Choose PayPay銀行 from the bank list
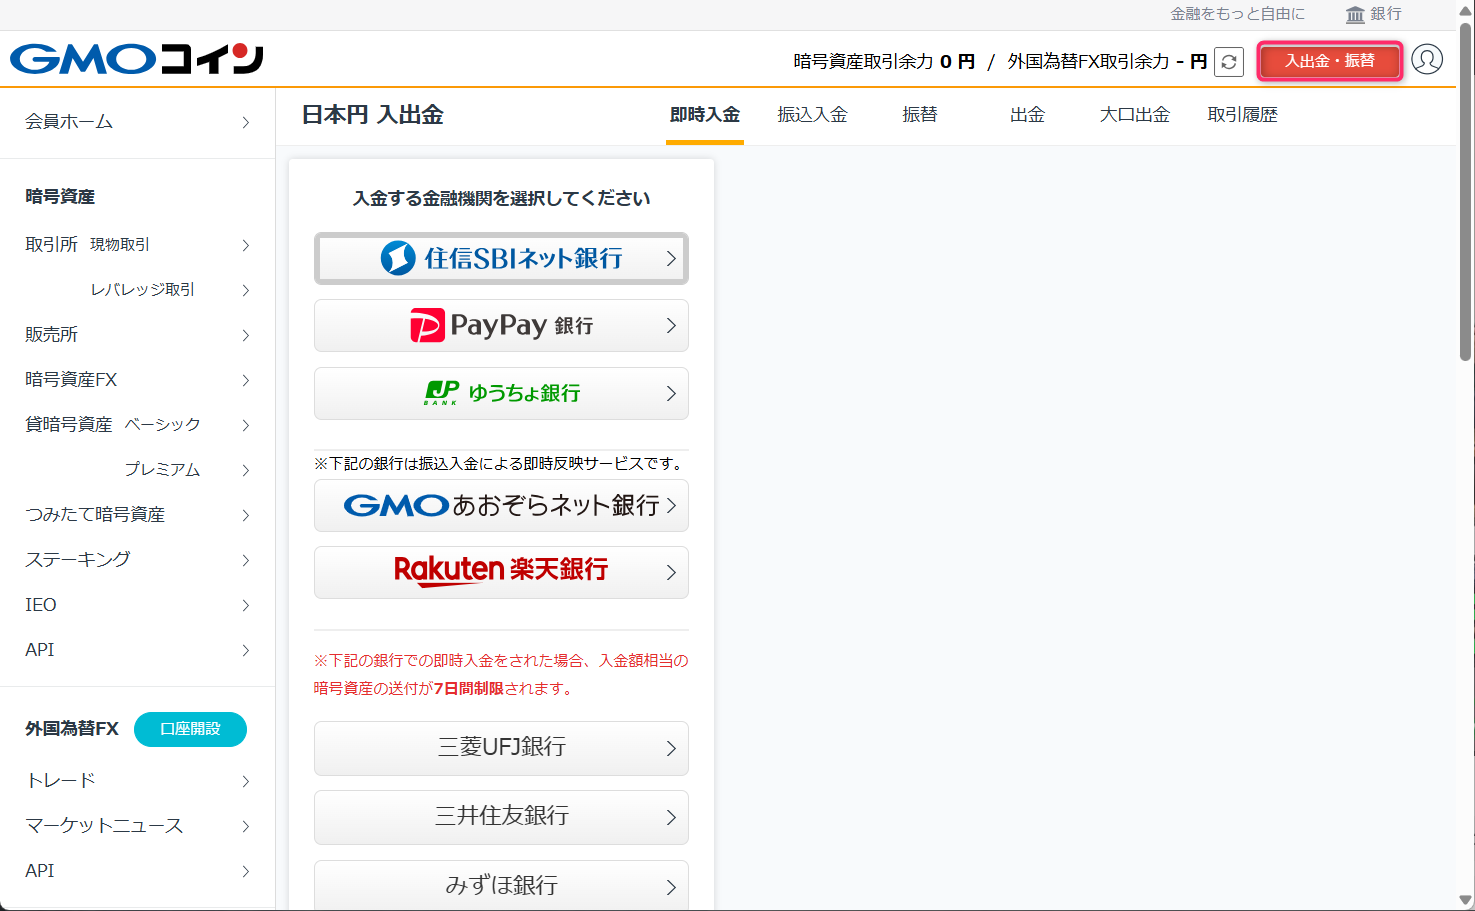The width and height of the screenshot is (1475, 911). 500,325
